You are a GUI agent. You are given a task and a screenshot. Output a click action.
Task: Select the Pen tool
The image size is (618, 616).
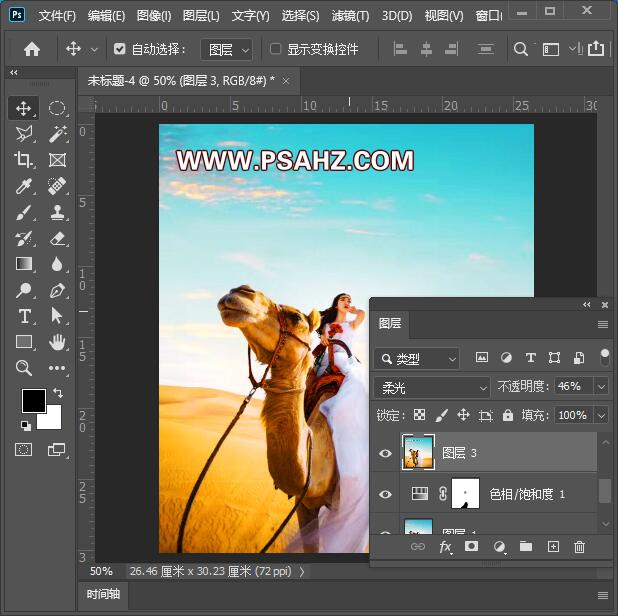pyautogui.click(x=57, y=291)
